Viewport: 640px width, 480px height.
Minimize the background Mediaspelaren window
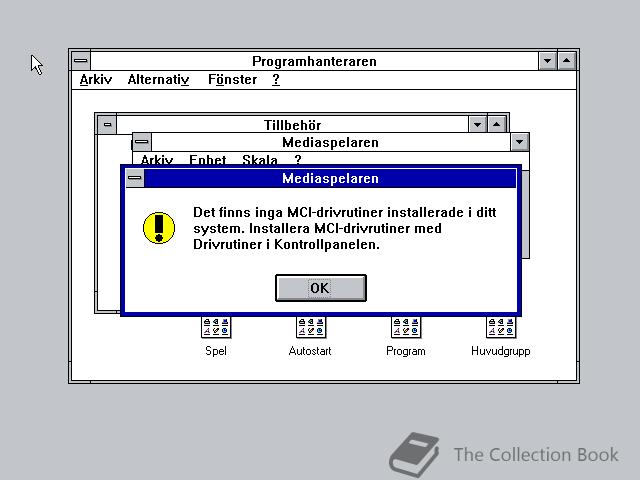click(520, 142)
